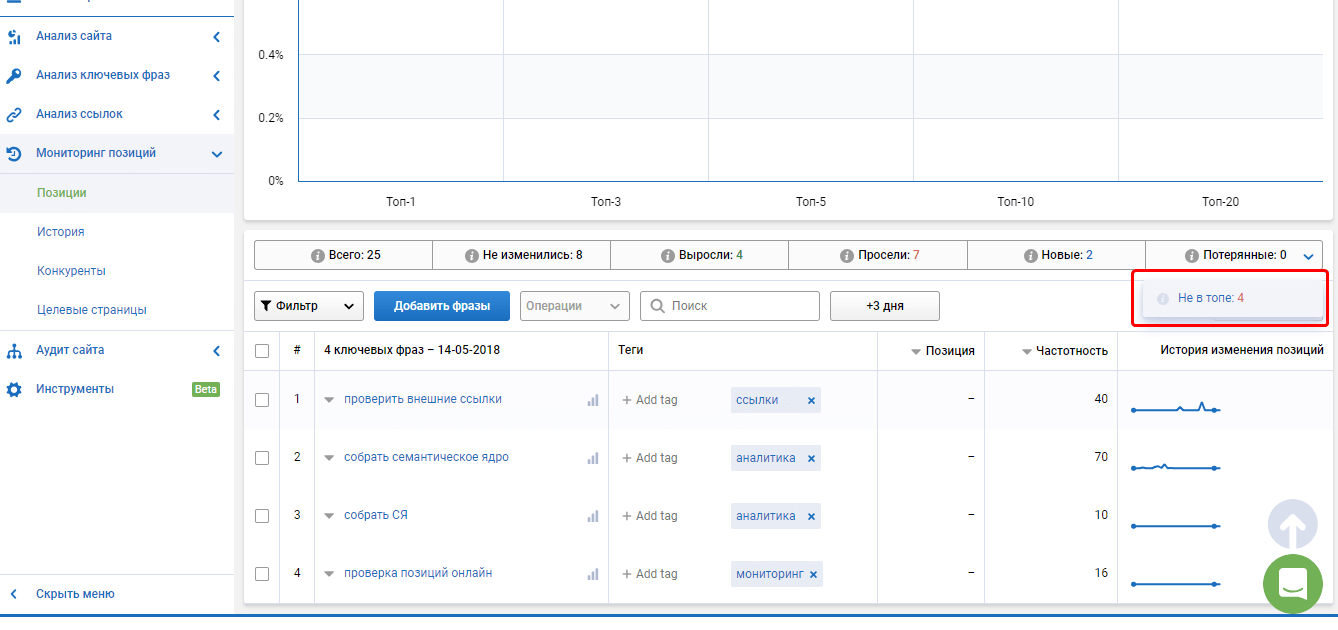
Task: Click the Добавить фразы button
Action: coord(442,306)
